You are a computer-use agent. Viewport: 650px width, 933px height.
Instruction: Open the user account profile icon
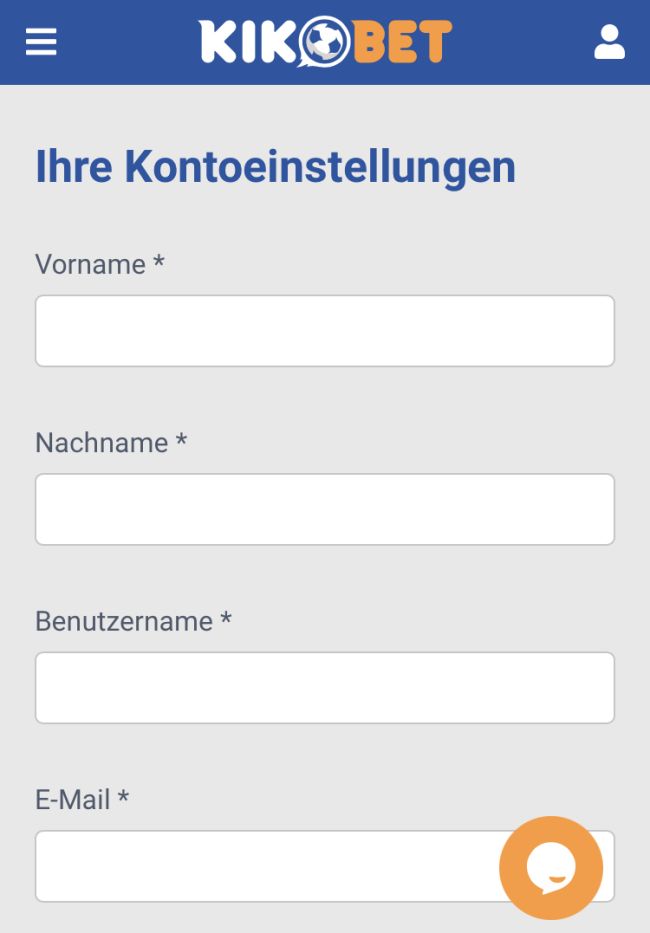click(609, 42)
